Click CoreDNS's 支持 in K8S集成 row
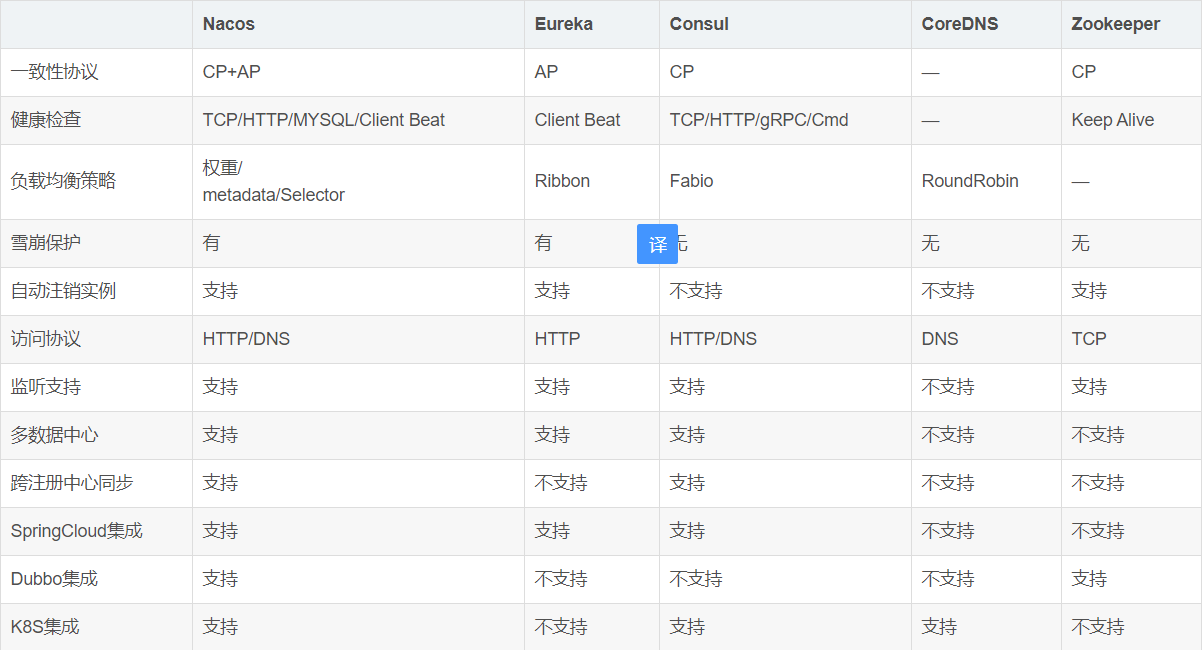The height and width of the screenshot is (650, 1203). (x=940, y=627)
